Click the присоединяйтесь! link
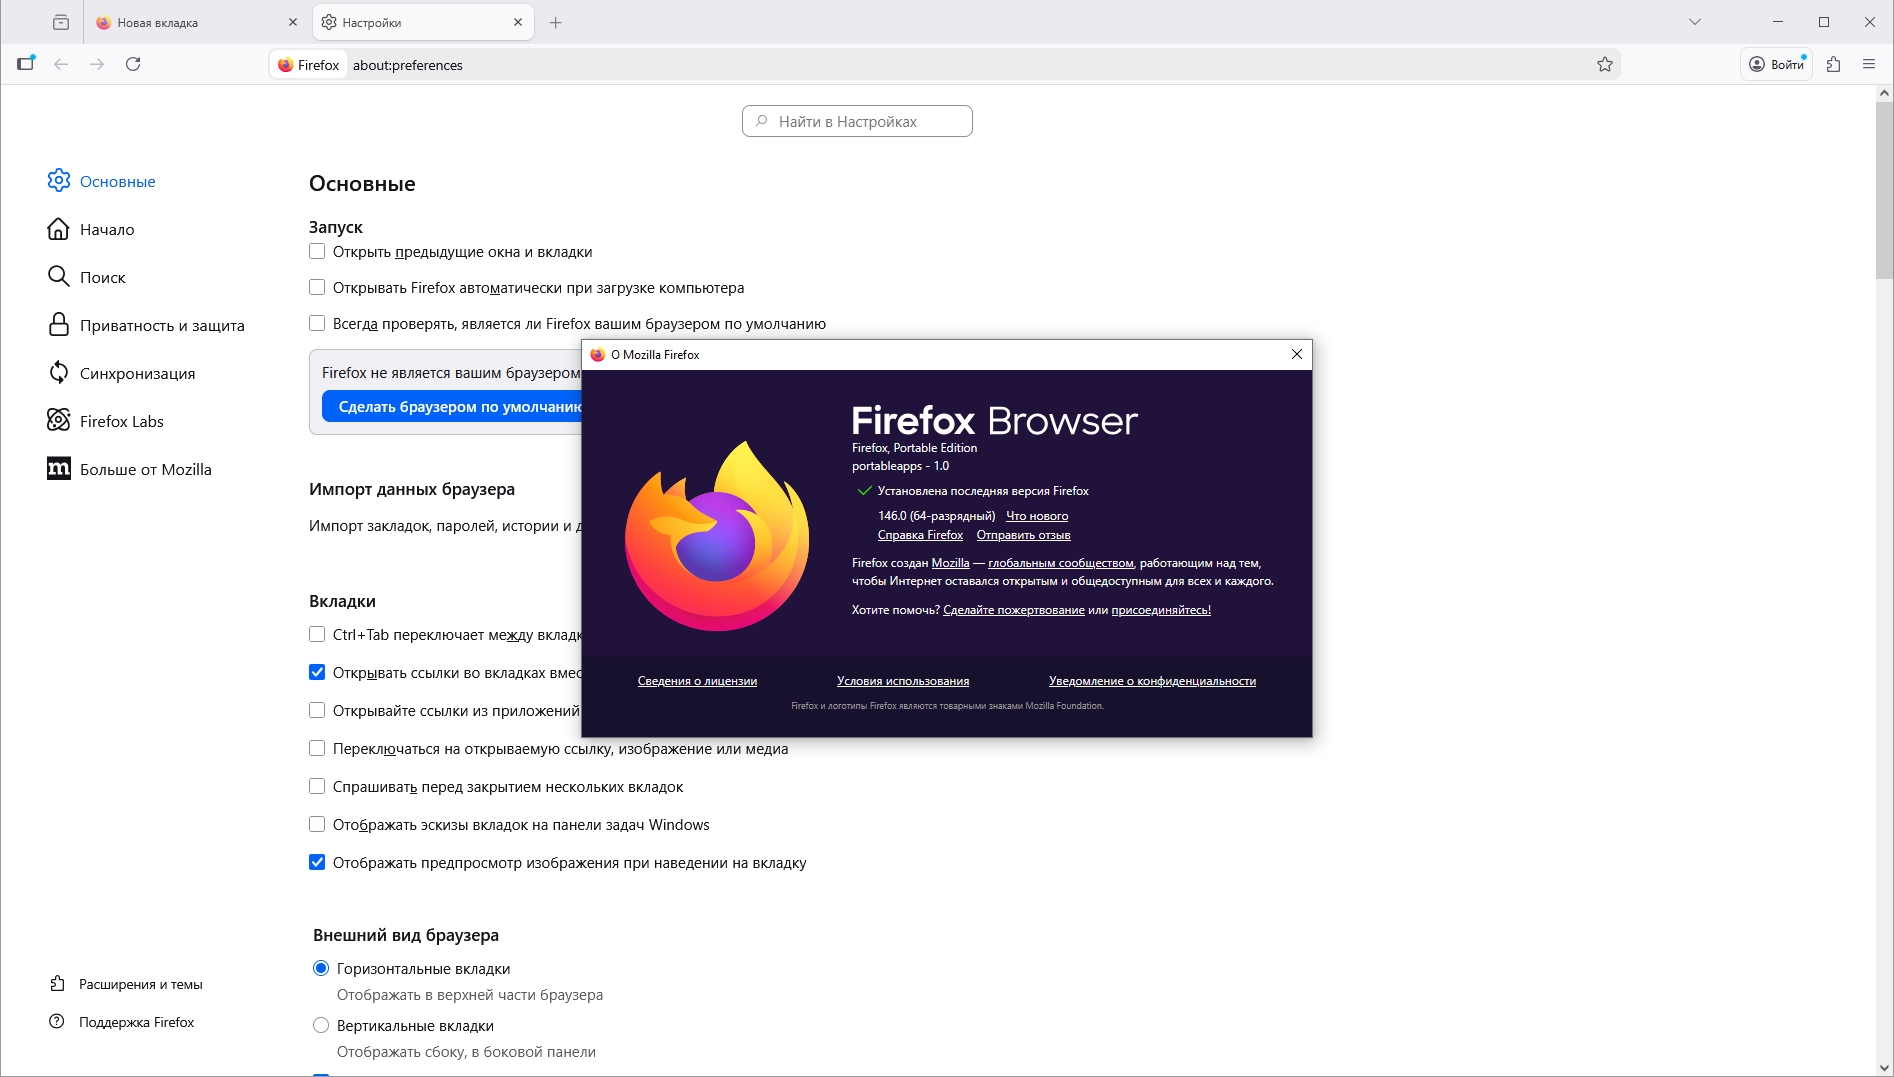 point(1161,610)
